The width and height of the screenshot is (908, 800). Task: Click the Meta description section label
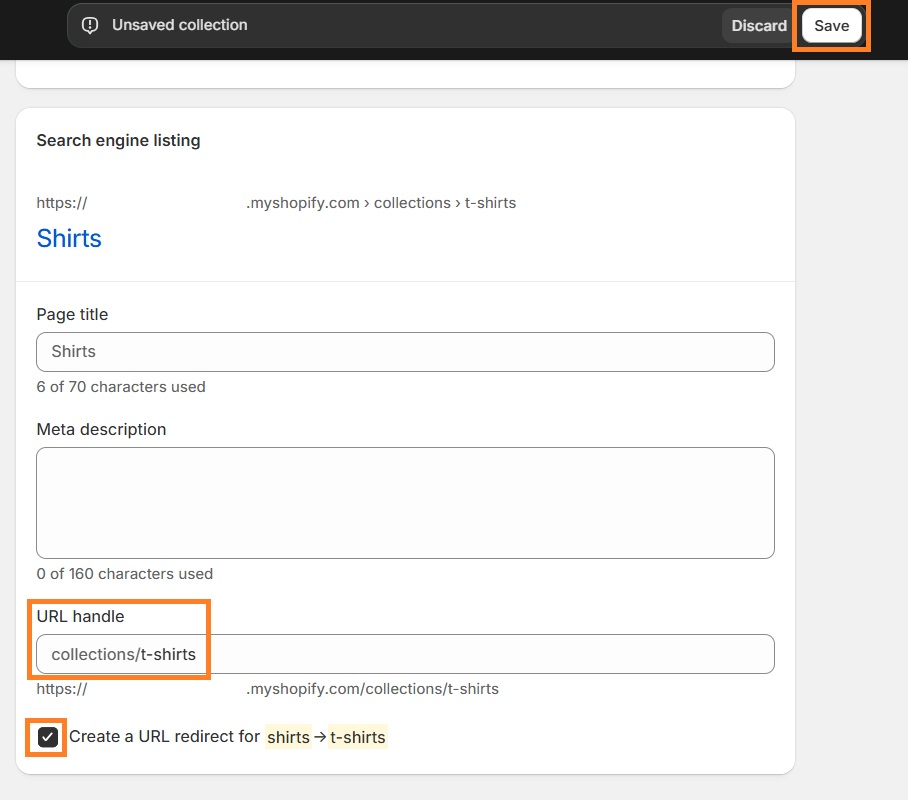101,429
